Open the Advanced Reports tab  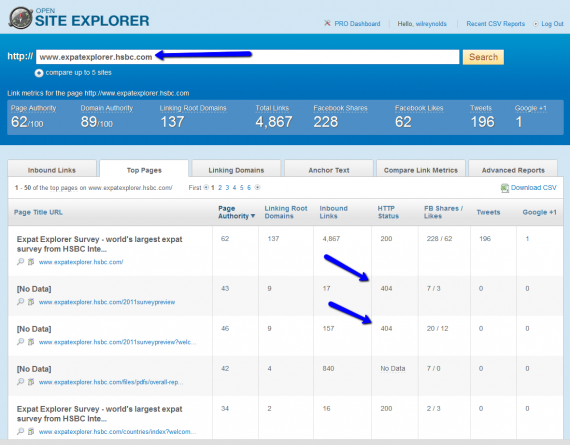513,169
